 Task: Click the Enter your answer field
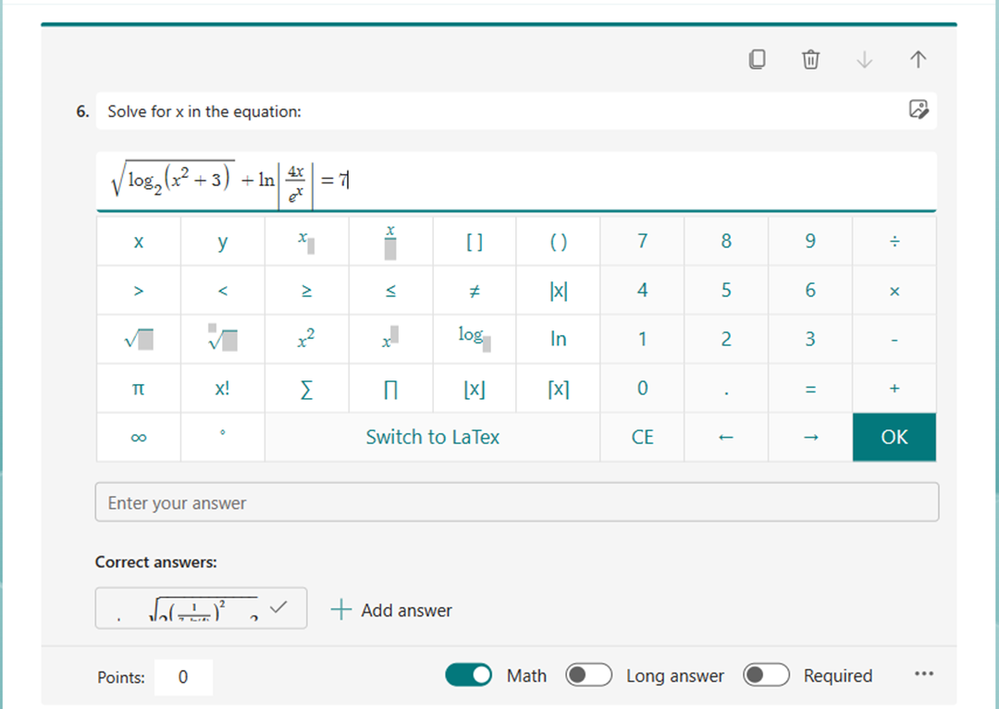(517, 503)
